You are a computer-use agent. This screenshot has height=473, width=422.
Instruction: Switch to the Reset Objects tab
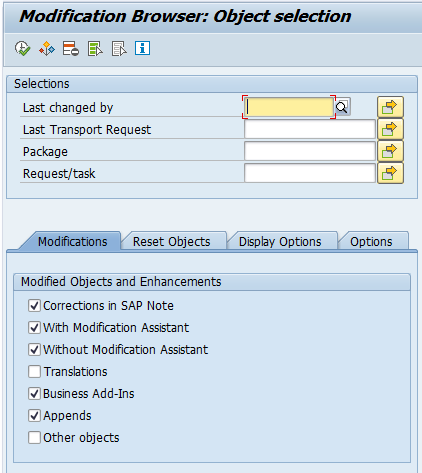(x=172, y=241)
